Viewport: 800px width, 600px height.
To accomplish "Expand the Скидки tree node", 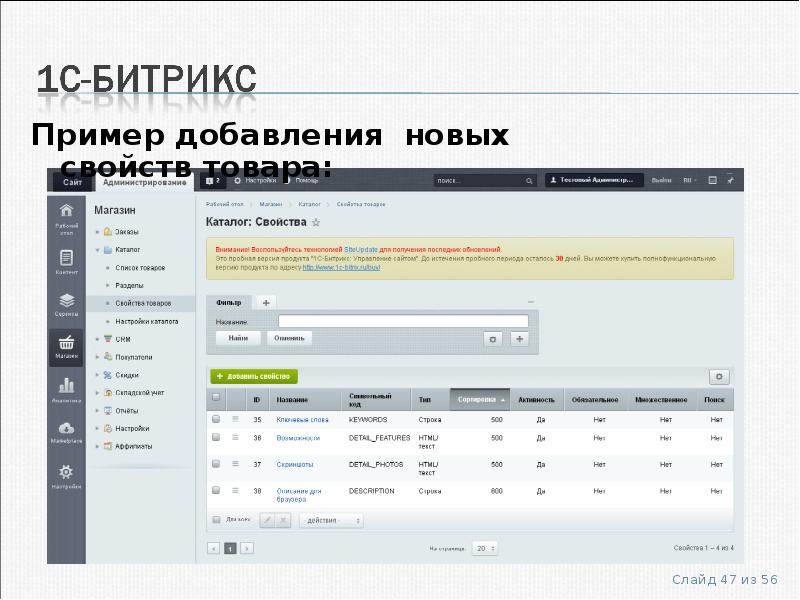I will (x=97, y=375).
